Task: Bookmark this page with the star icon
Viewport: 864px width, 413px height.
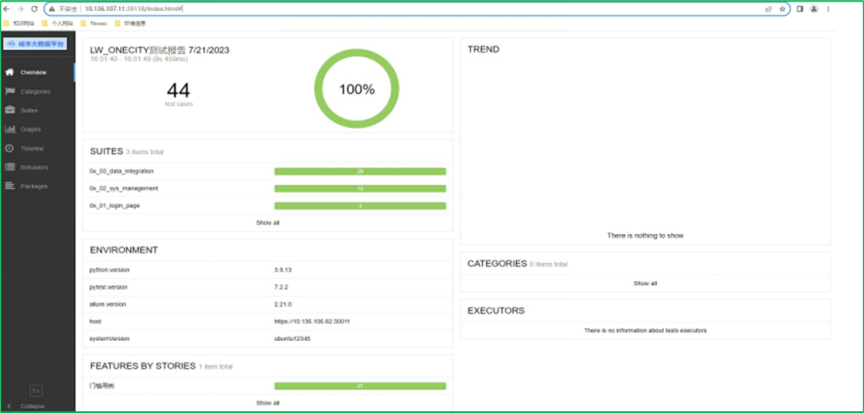Action: pos(782,8)
